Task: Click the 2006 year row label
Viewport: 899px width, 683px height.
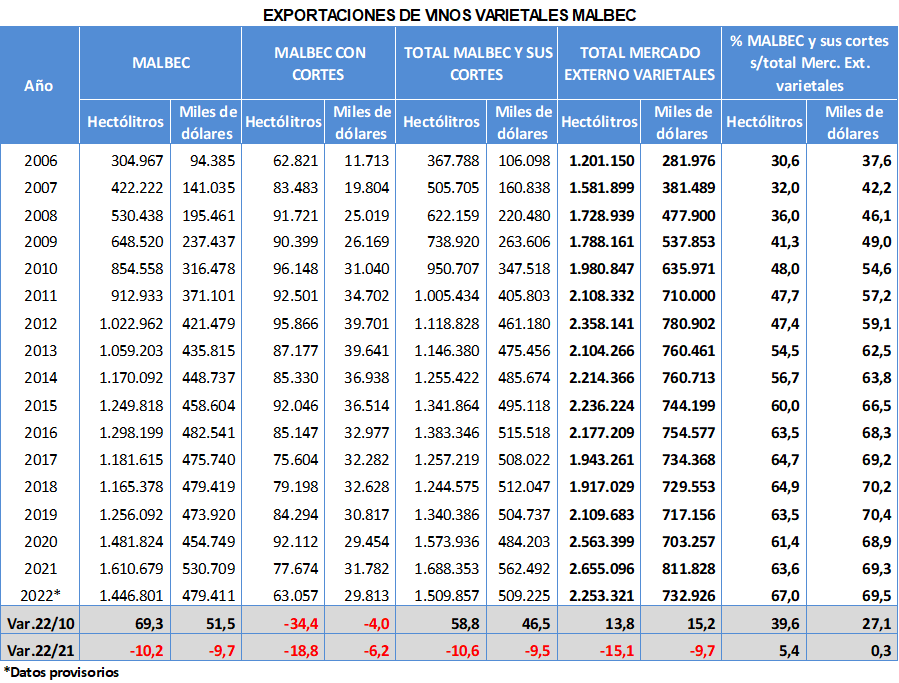Action: tap(38, 161)
